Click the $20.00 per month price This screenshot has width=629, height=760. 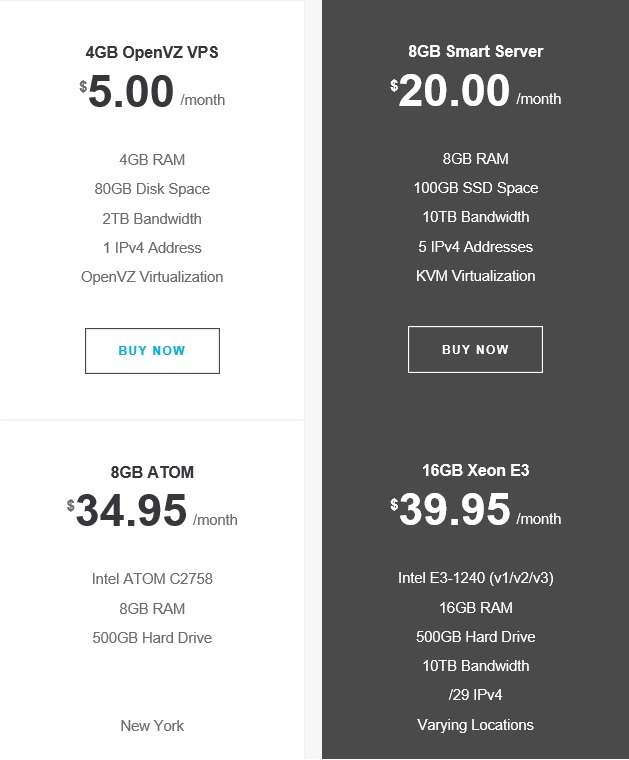[x=454, y=92]
